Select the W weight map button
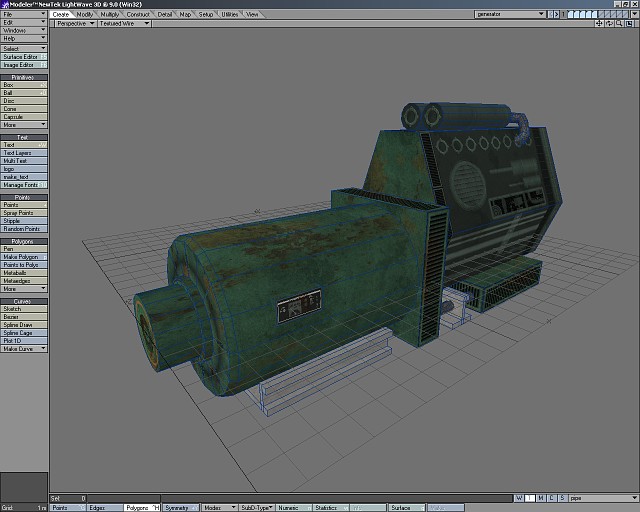 (519, 498)
